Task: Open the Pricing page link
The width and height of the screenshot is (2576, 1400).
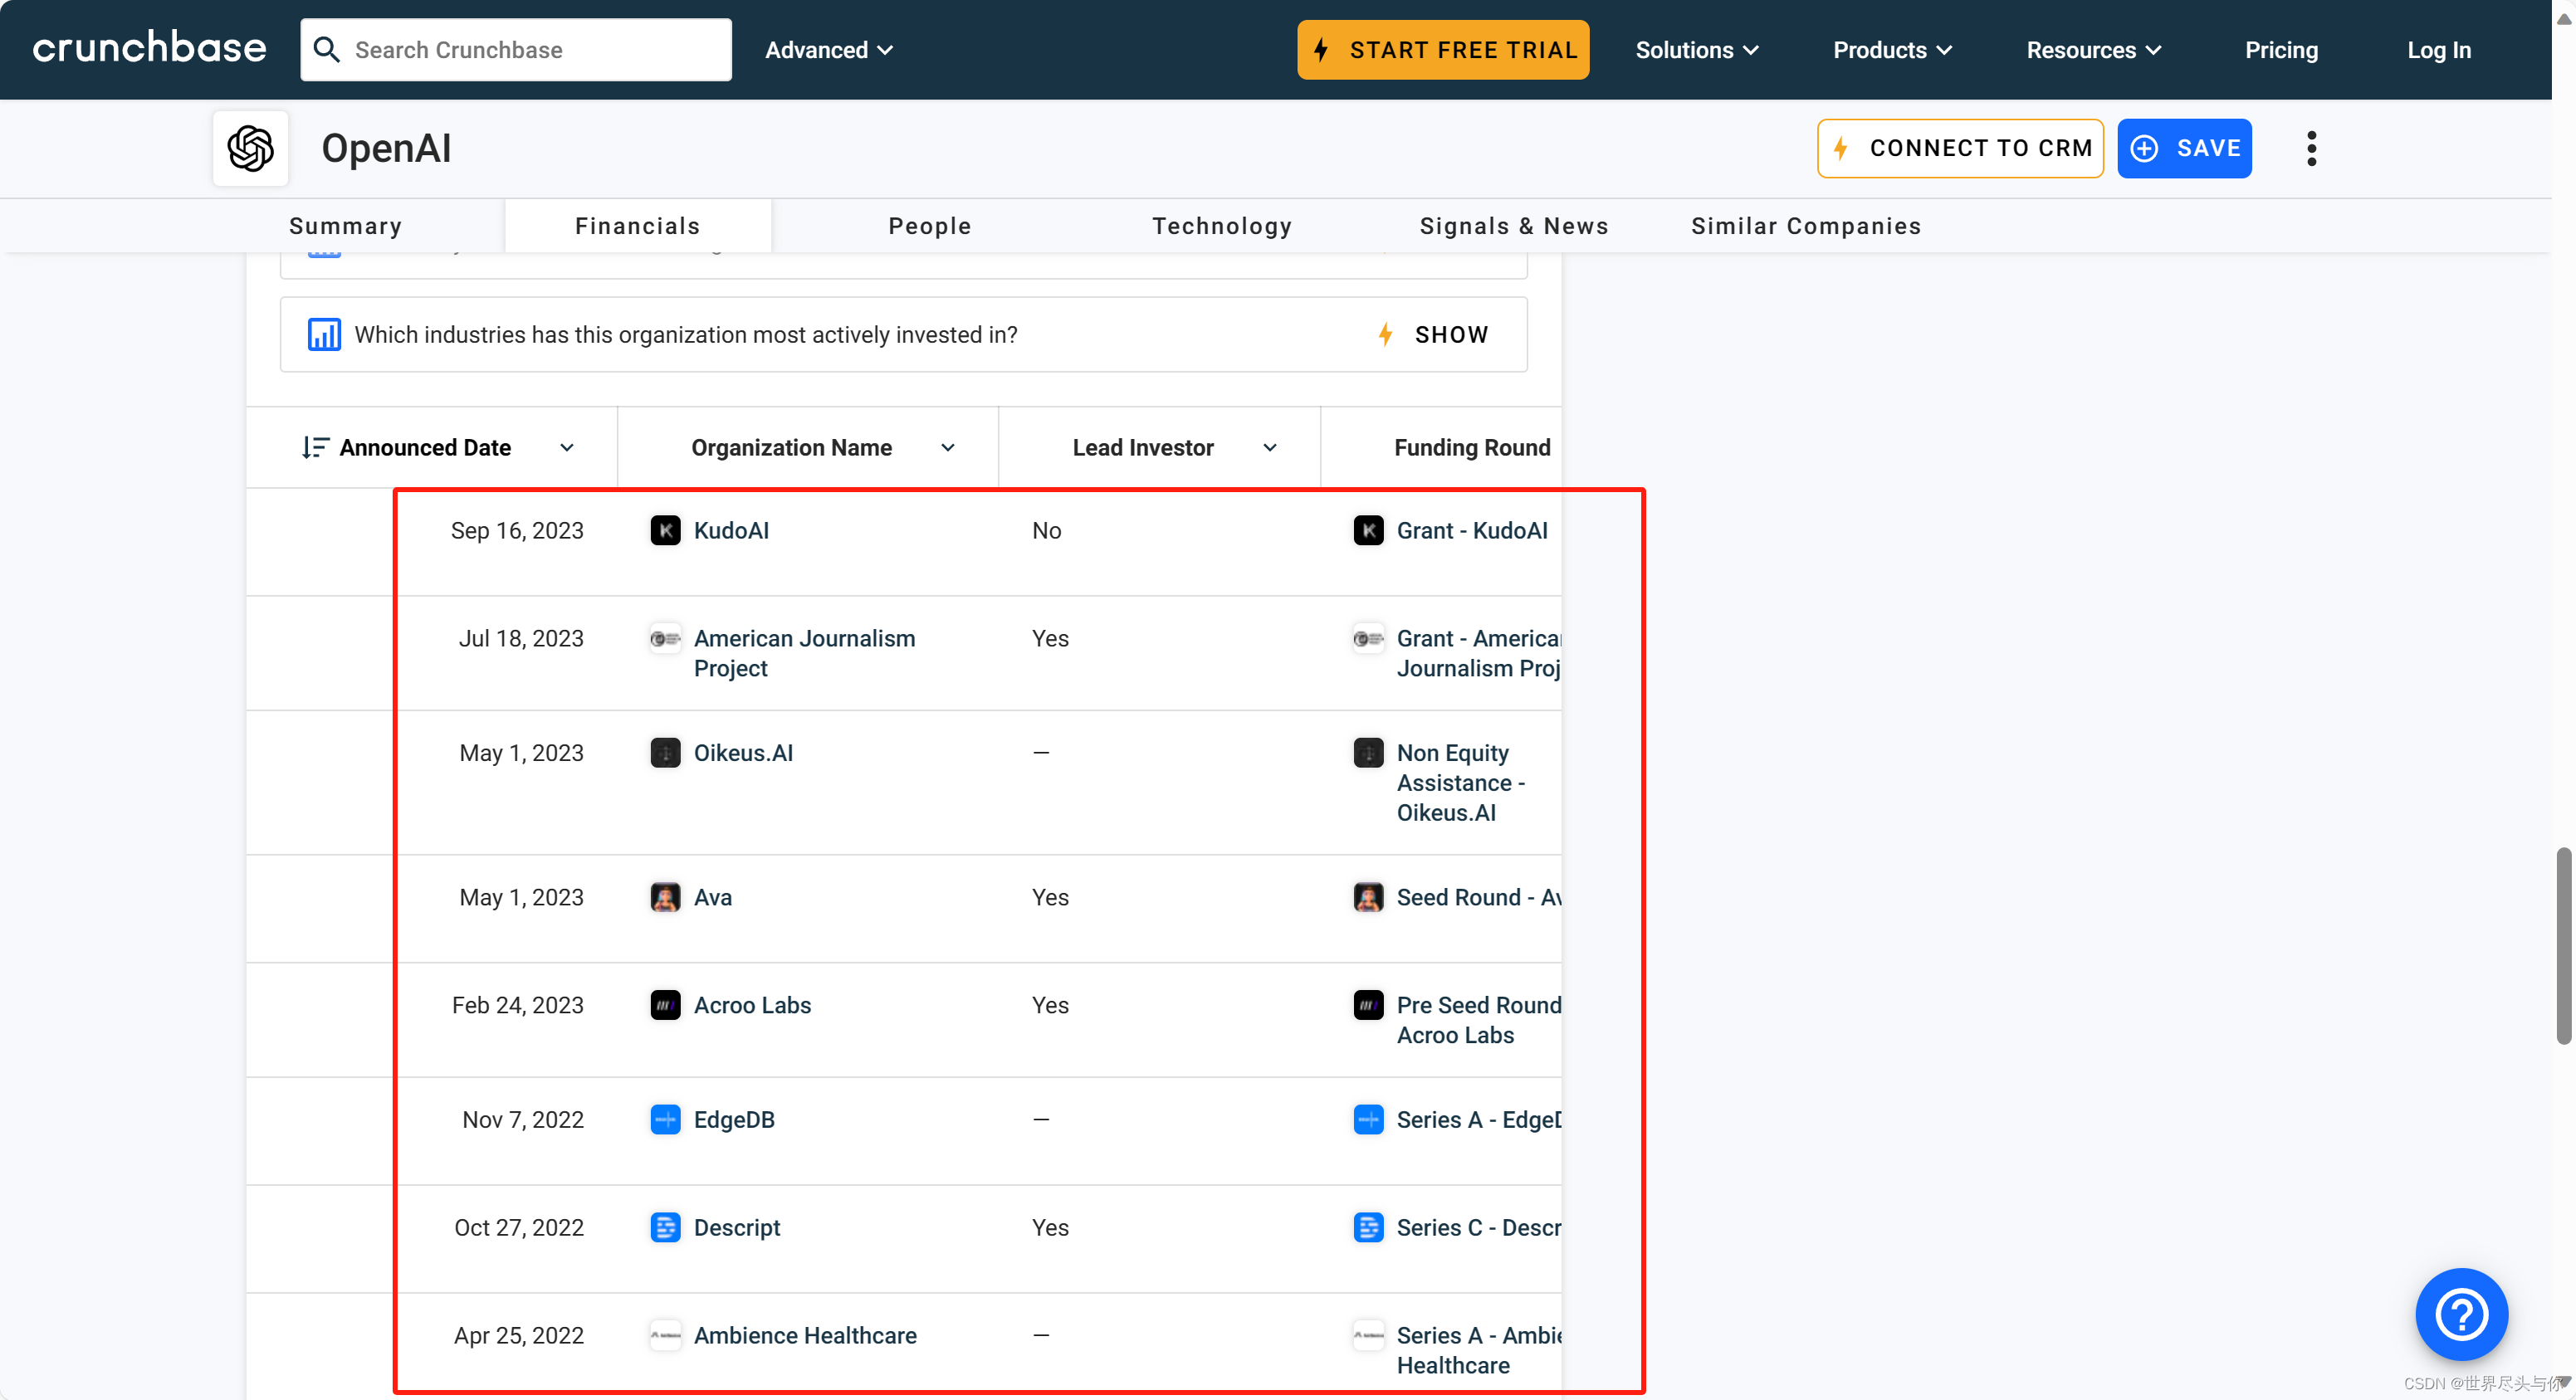Action: (2281, 50)
